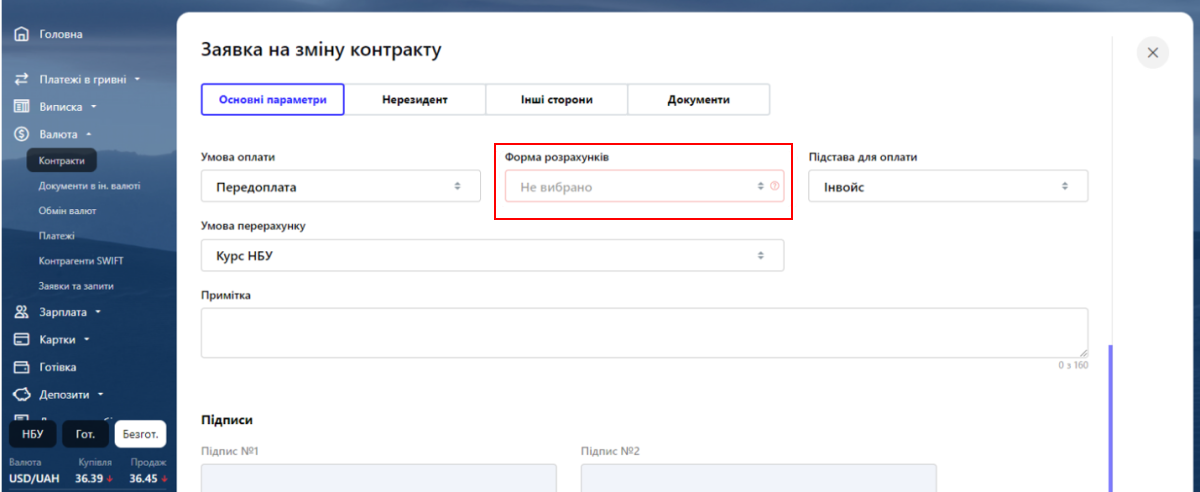Select the НБУ exchange rate toggle
This screenshot has width=1200, height=492.
pos(33,435)
